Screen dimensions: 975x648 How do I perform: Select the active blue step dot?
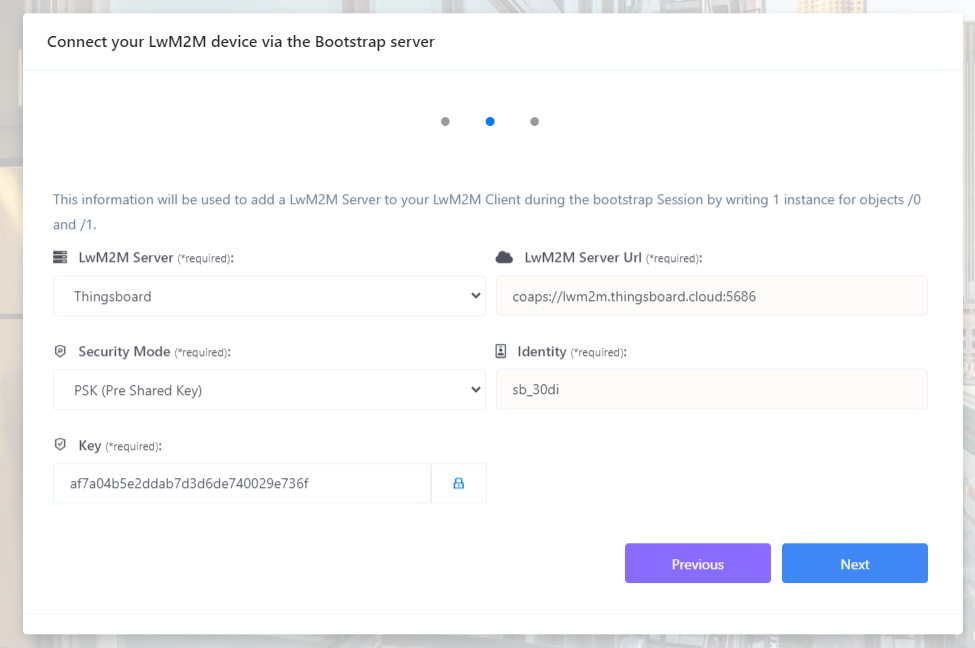click(490, 121)
